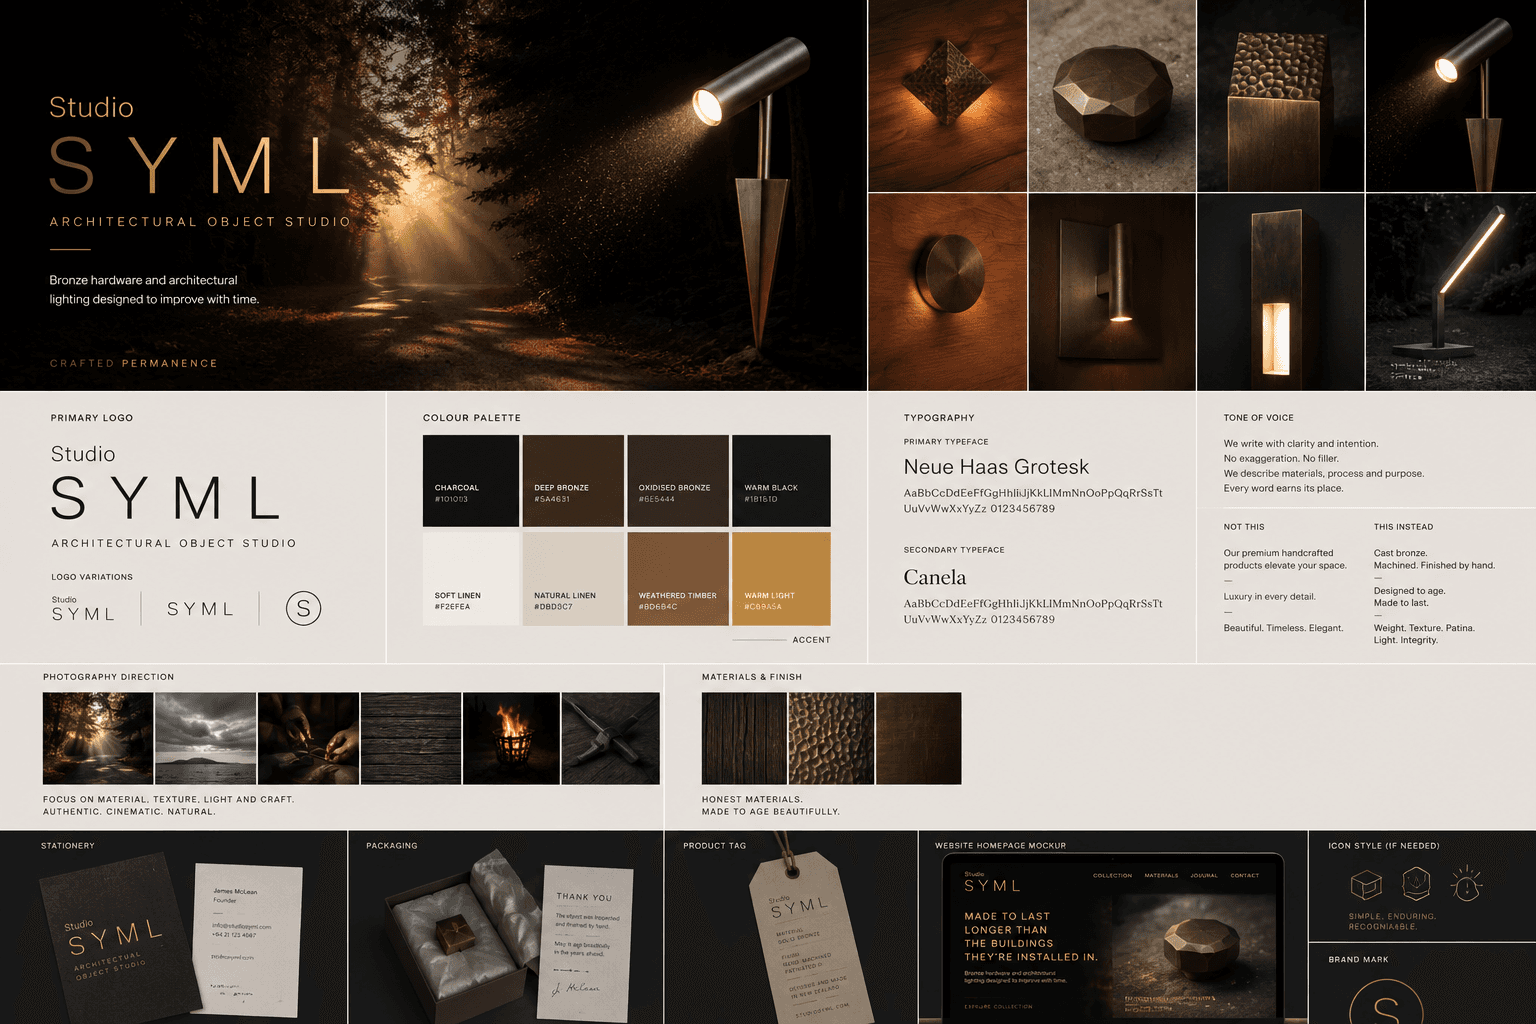This screenshot has height=1024, width=1536.
Task: Pick the Oxidised Bronze colour swatch
Action: click(678, 481)
